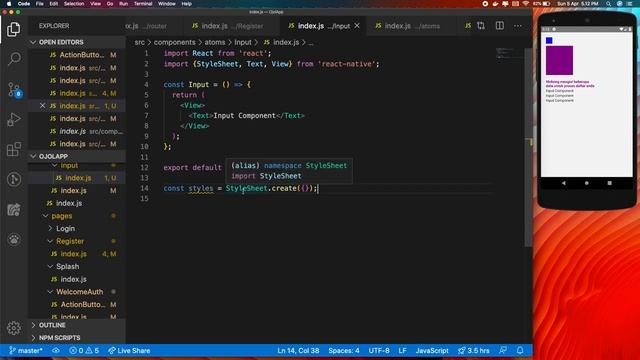This screenshot has height=360, width=640.
Task: Open Spotlight search in macOS menu bar
Action: [609, 4]
